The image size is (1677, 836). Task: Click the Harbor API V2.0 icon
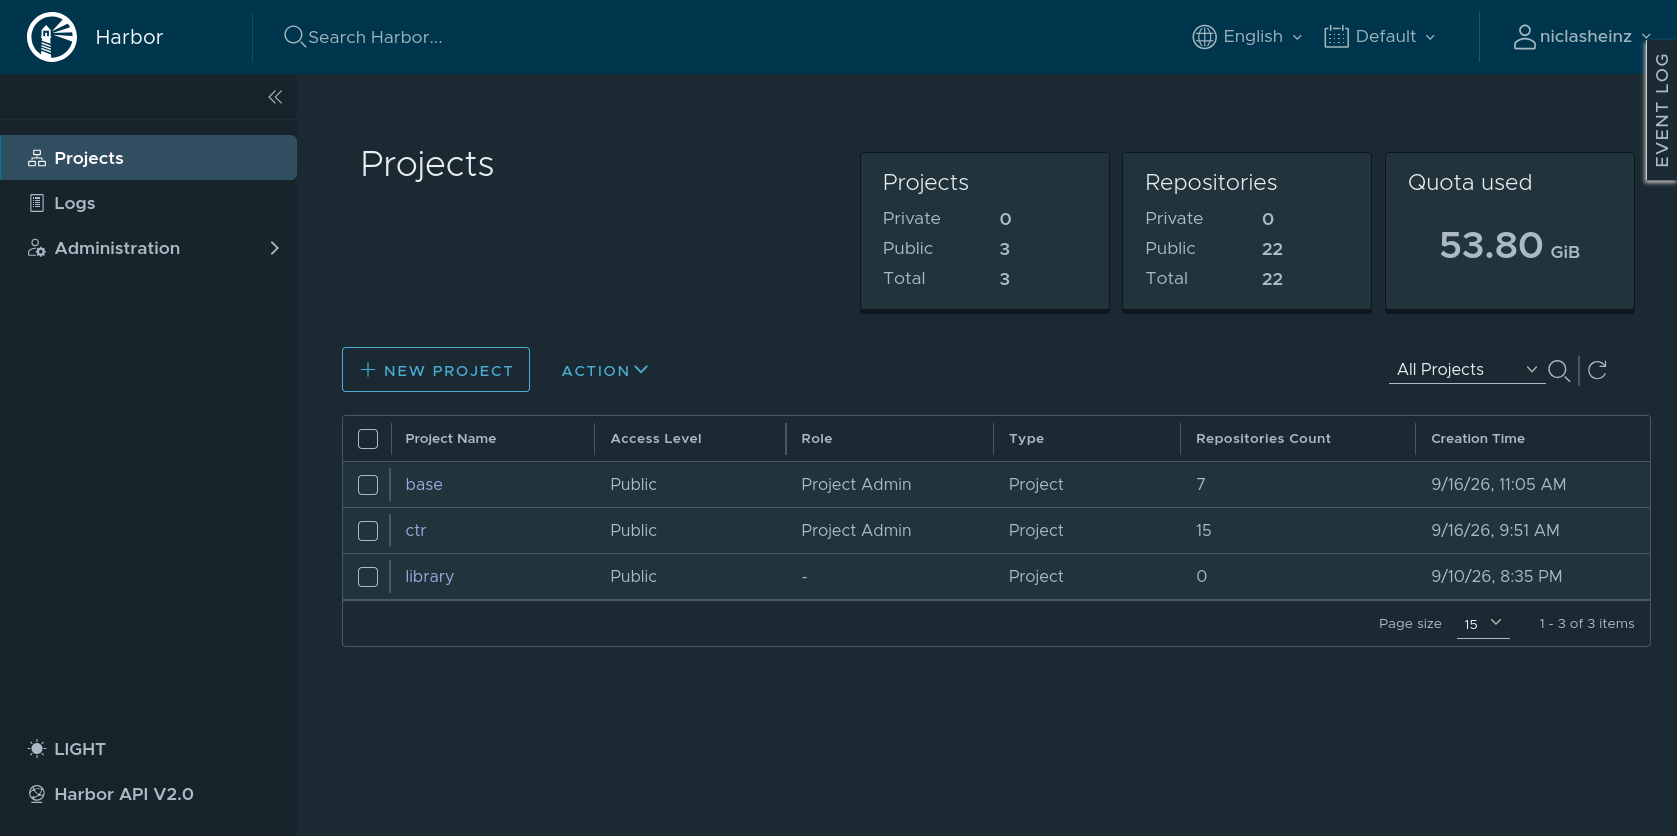coord(37,794)
